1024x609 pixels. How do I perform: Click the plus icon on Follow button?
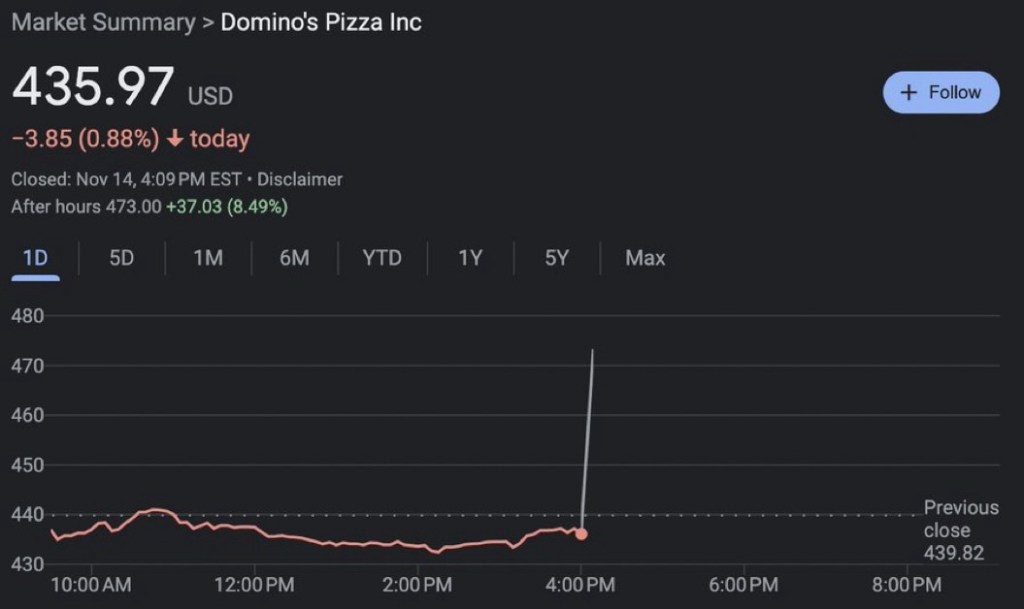[908, 92]
